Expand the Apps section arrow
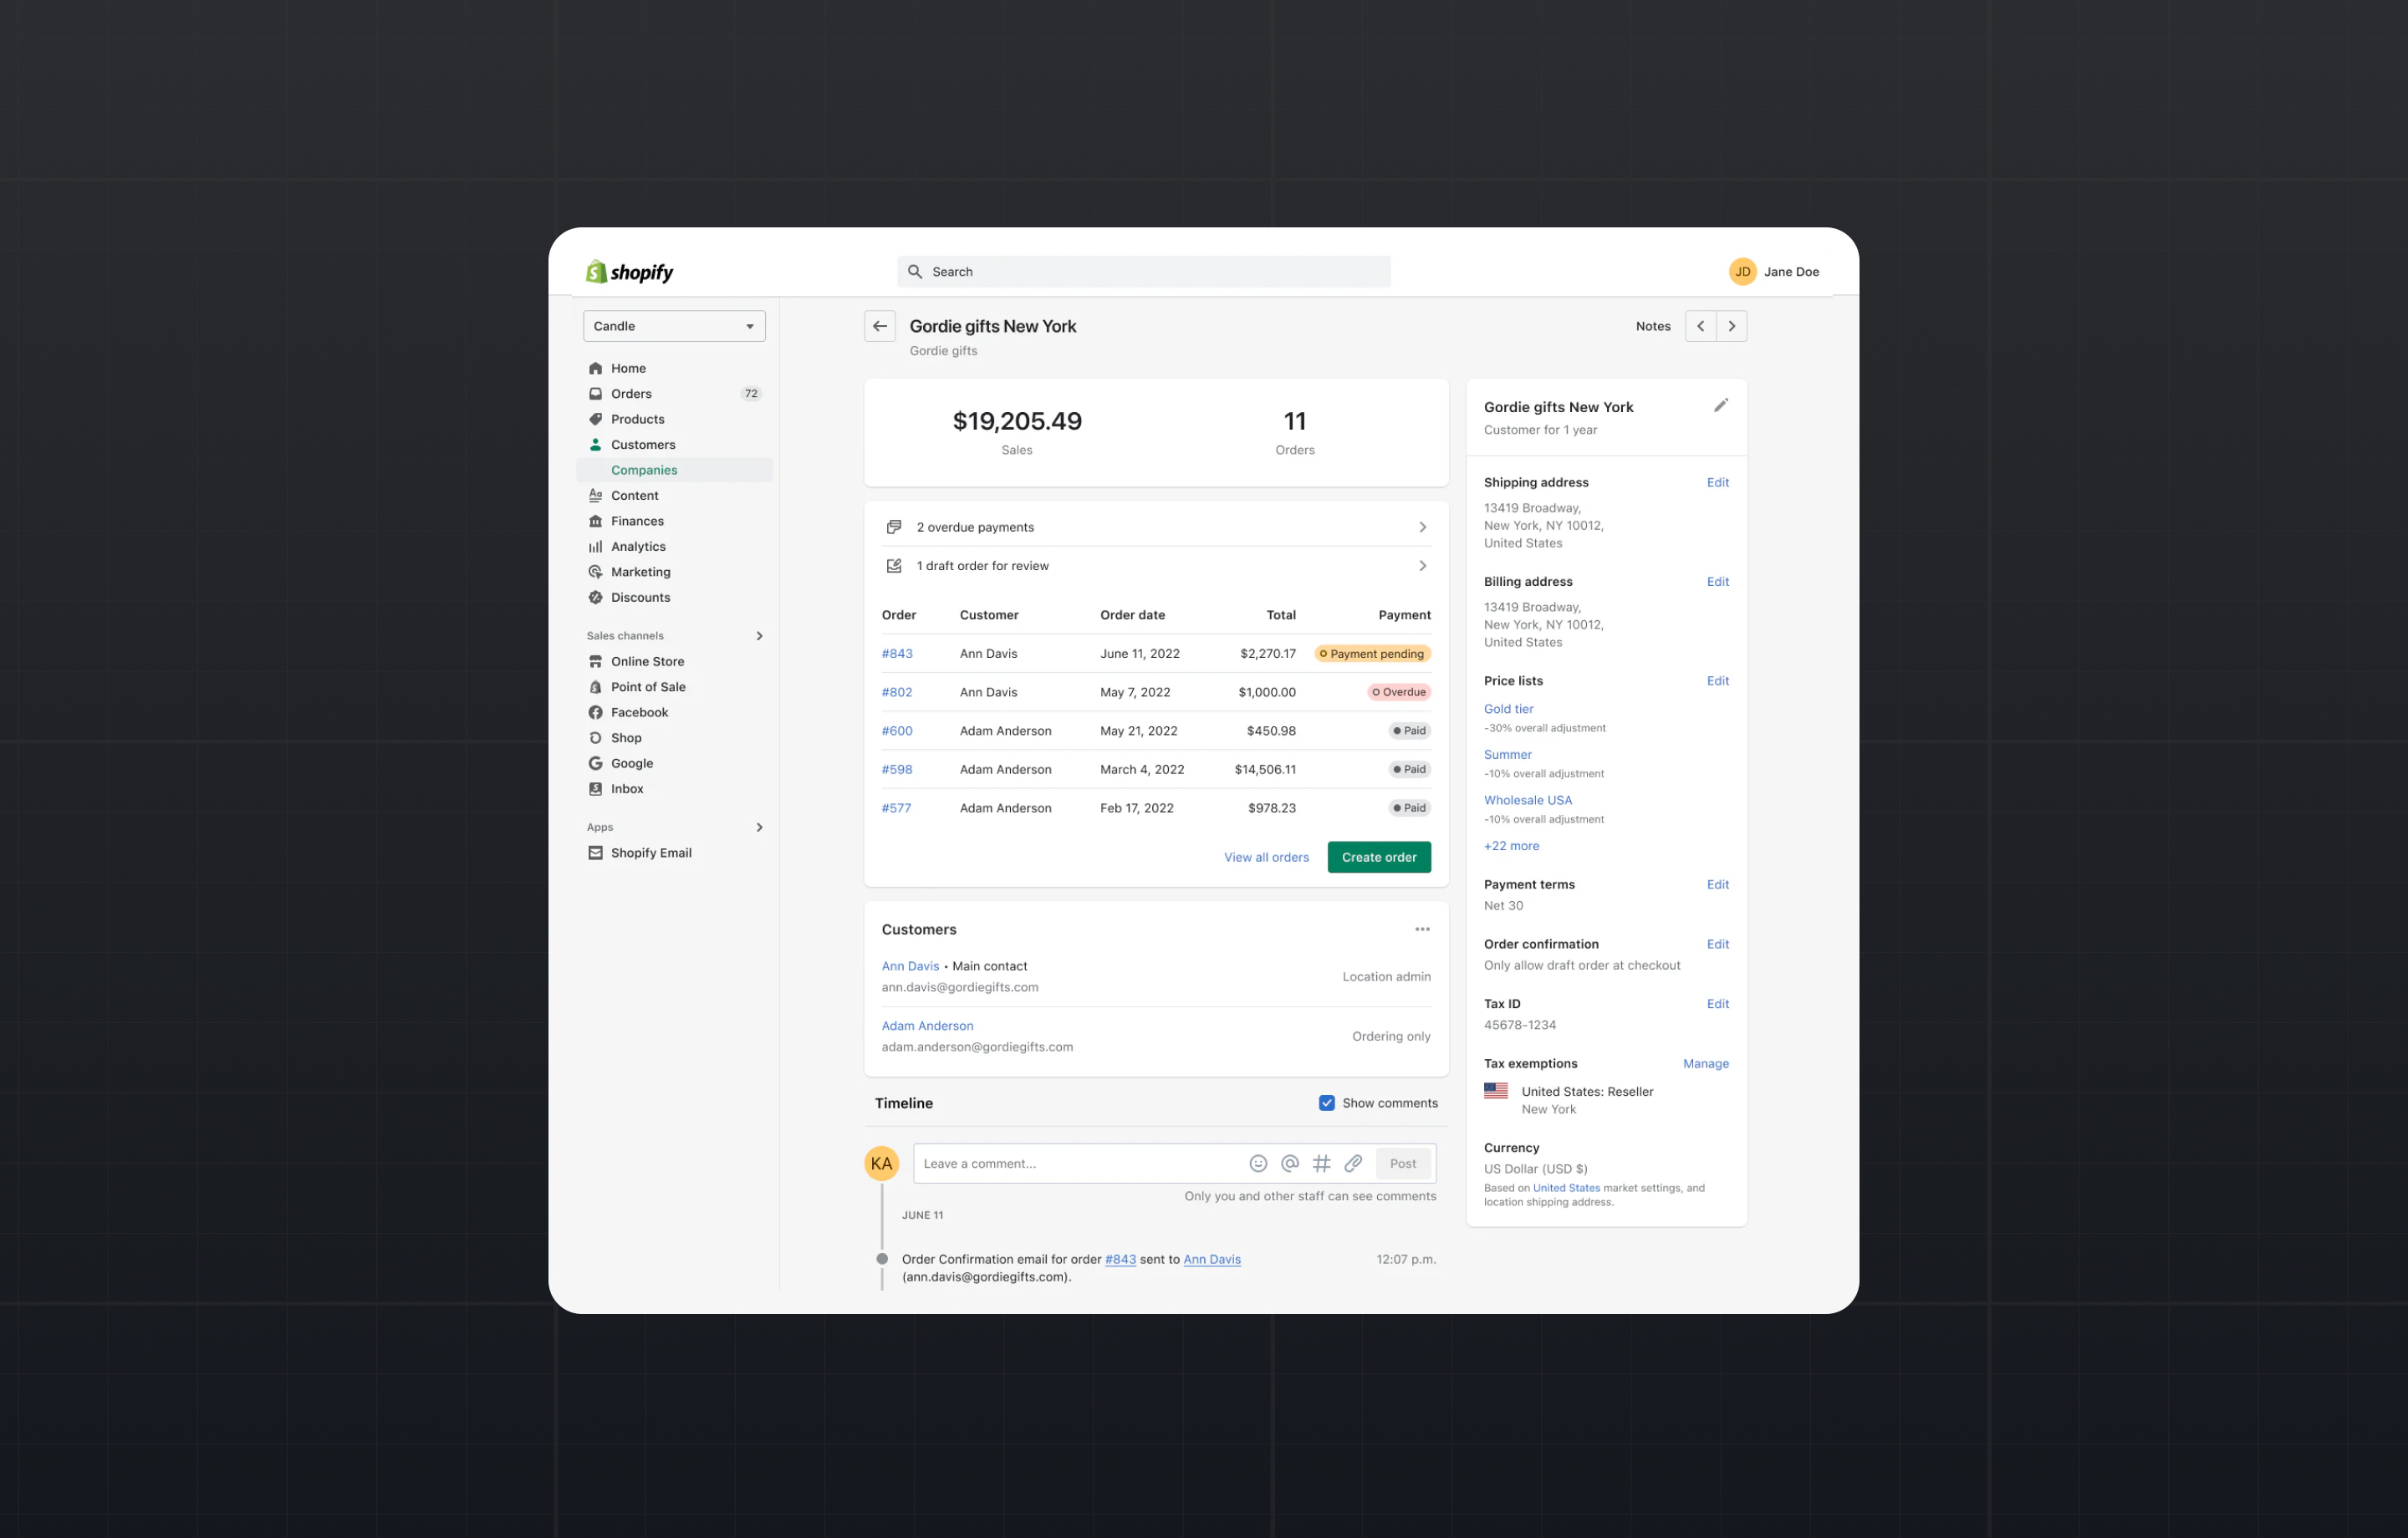 (x=759, y=827)
